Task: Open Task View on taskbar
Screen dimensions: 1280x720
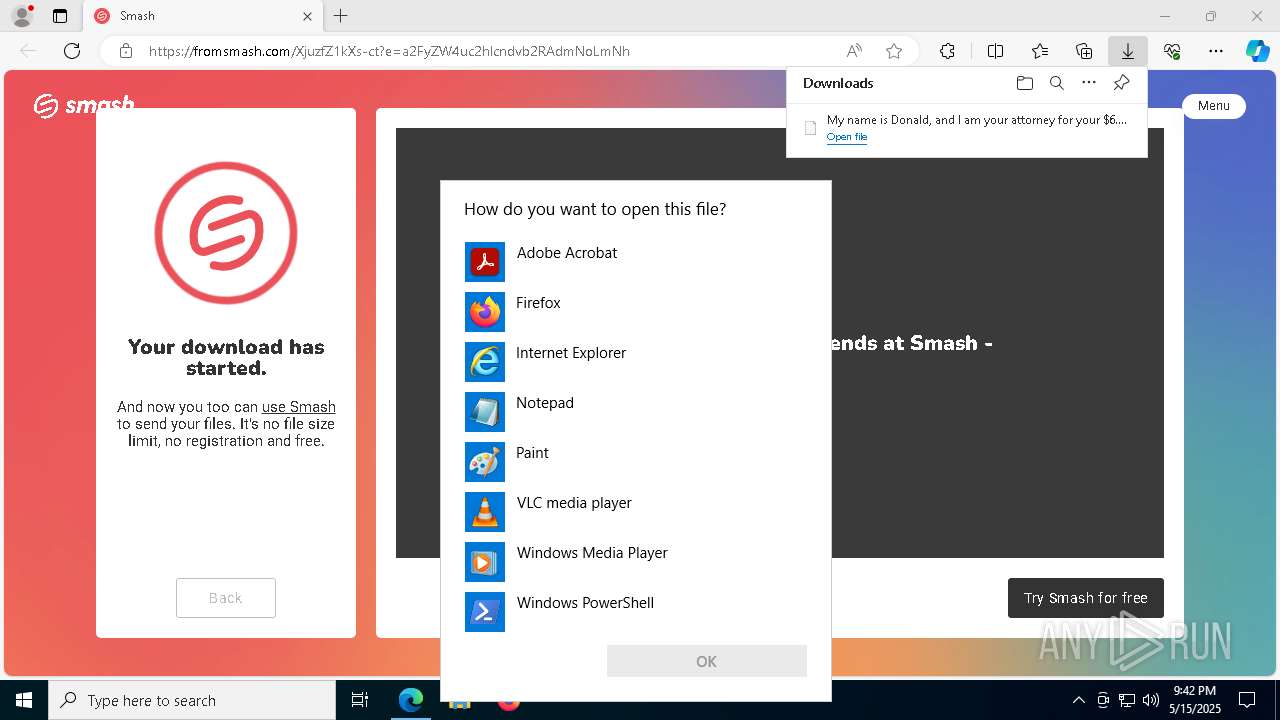Action: pos(360,700)
